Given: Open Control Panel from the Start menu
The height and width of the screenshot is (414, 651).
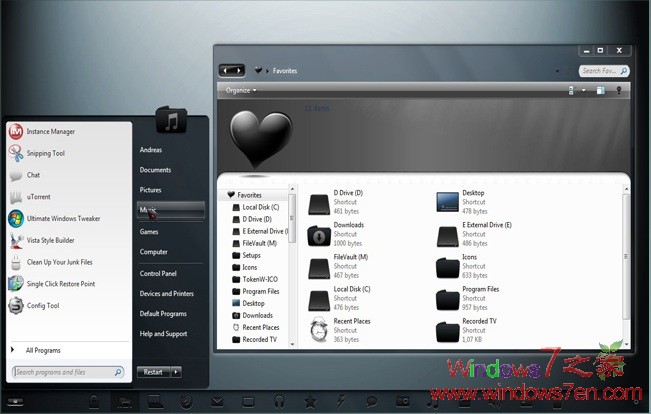Looking at the screenshot, I should click(158, 273).
